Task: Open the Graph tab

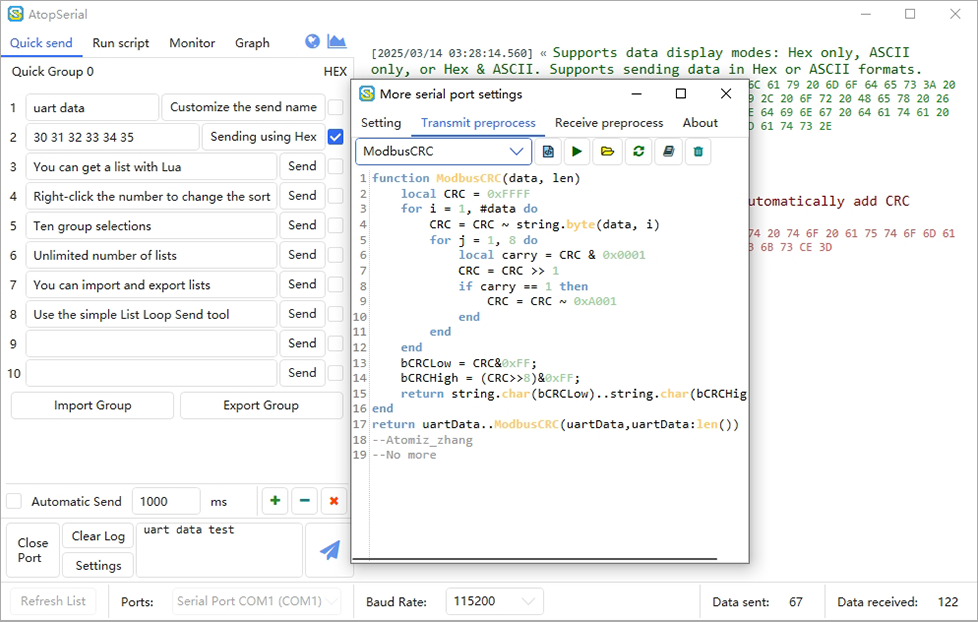Action: pyautogui.click(x=253, y=43)
